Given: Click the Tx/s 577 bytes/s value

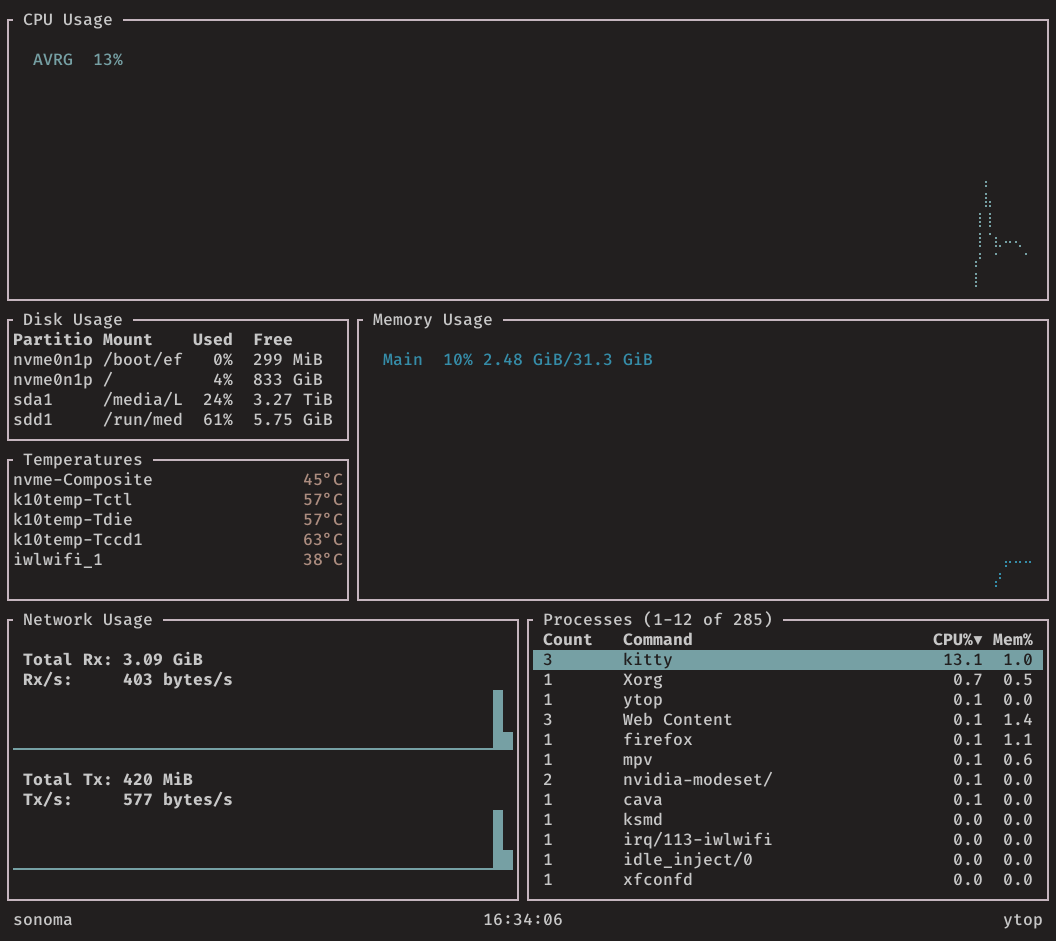Looking at the screenshot, I should click(x=127, y=800).
